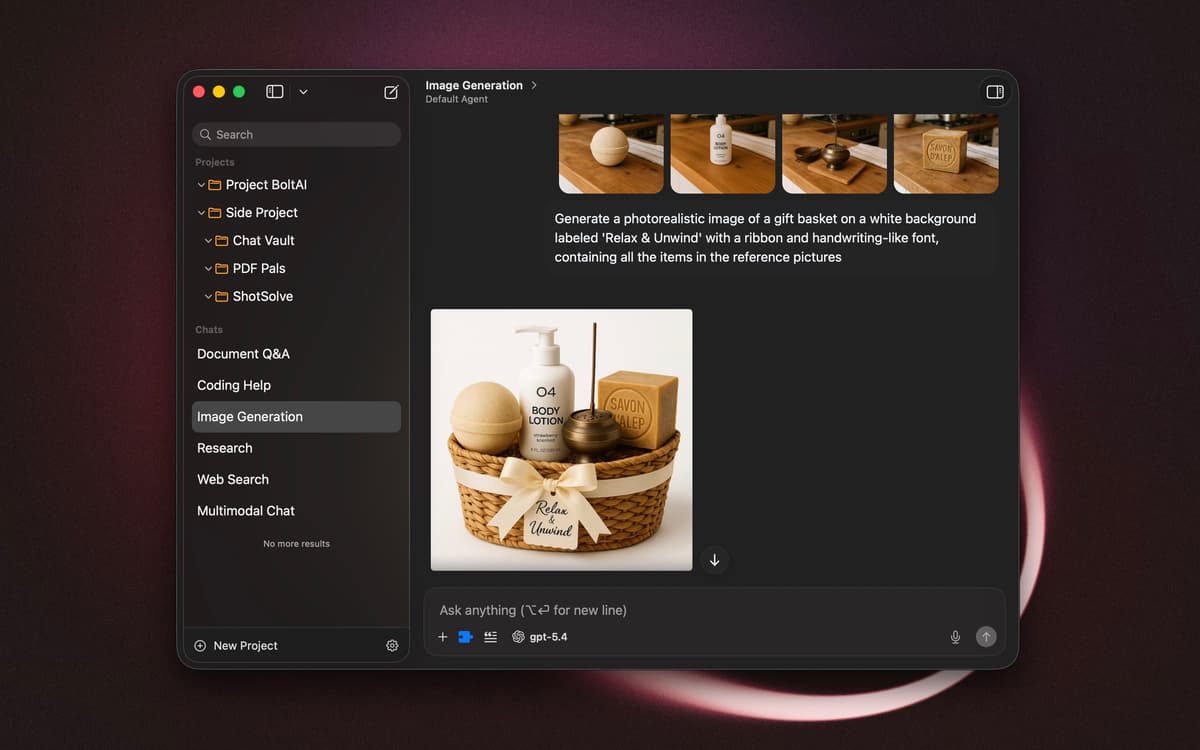
Task: Open the prompt library list icon
Action: (490, 637)
